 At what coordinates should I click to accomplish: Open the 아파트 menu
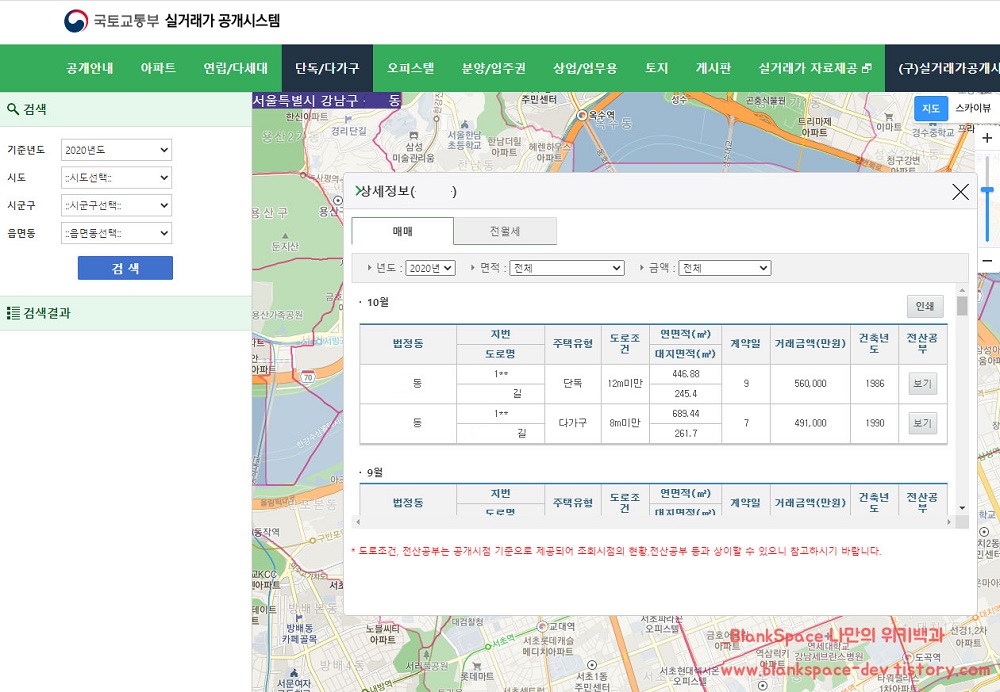point(158,68)
